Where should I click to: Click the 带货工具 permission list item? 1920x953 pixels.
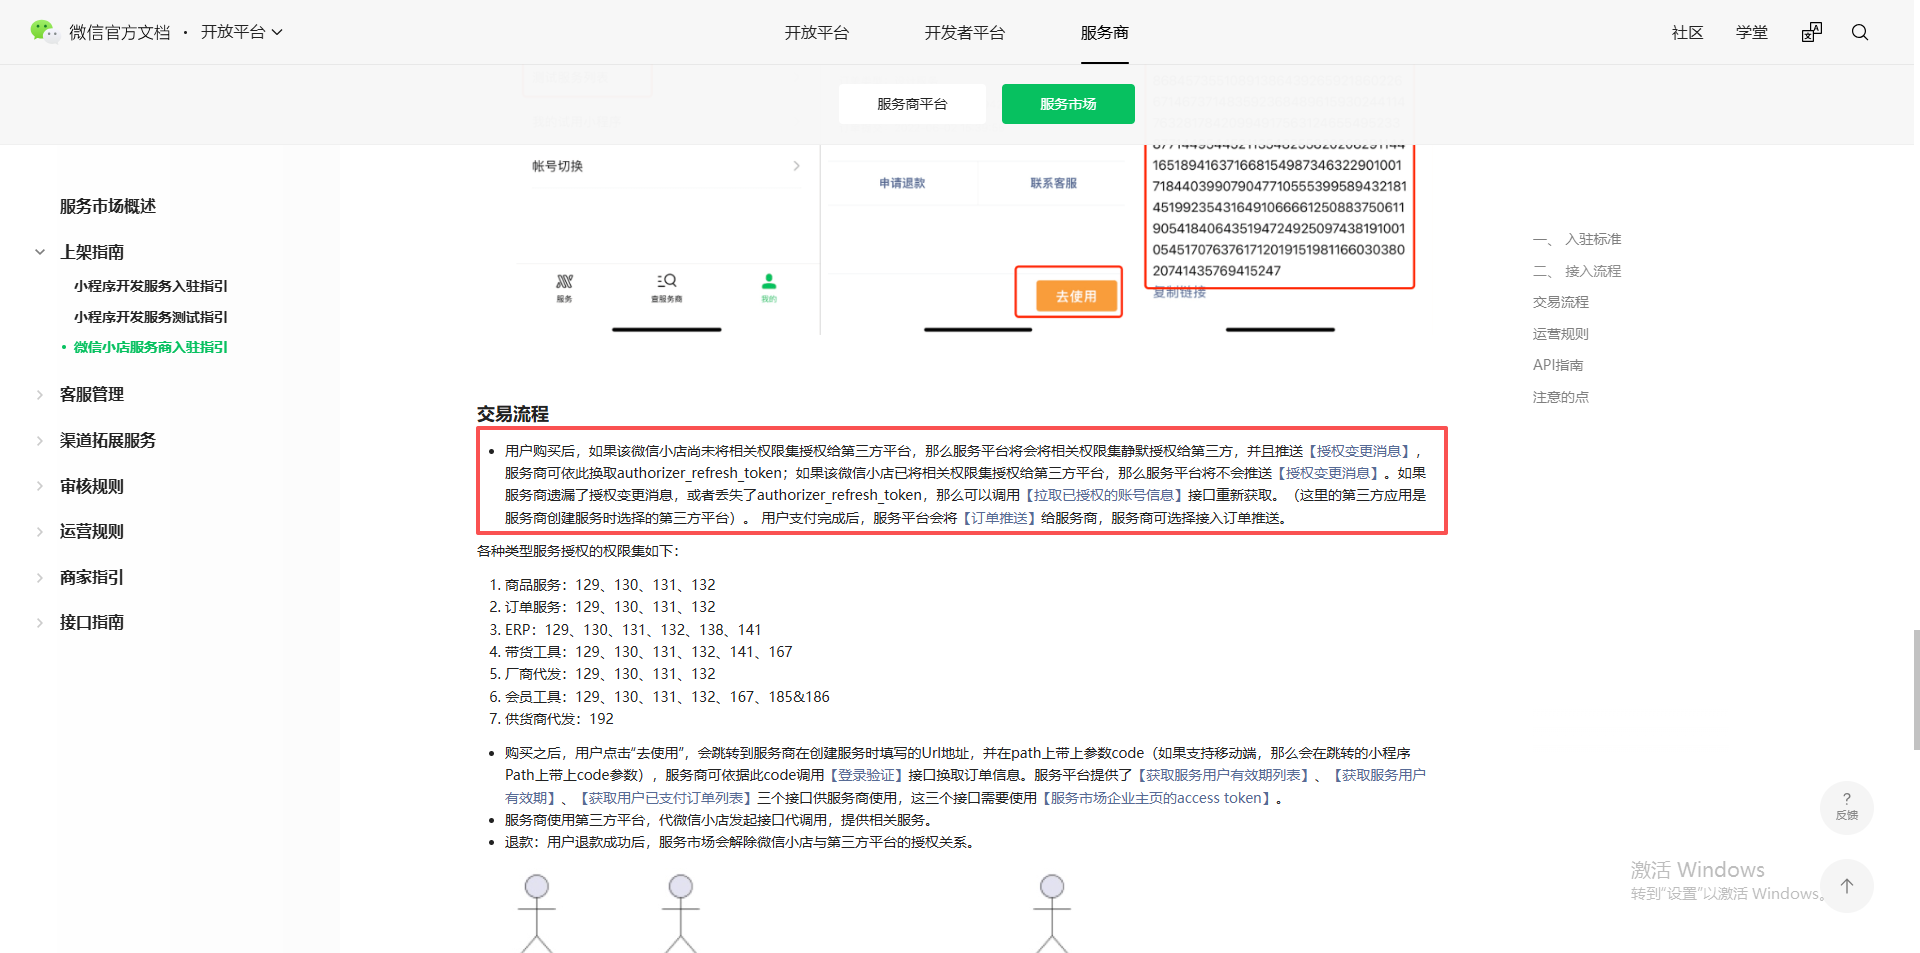(648, 652)
